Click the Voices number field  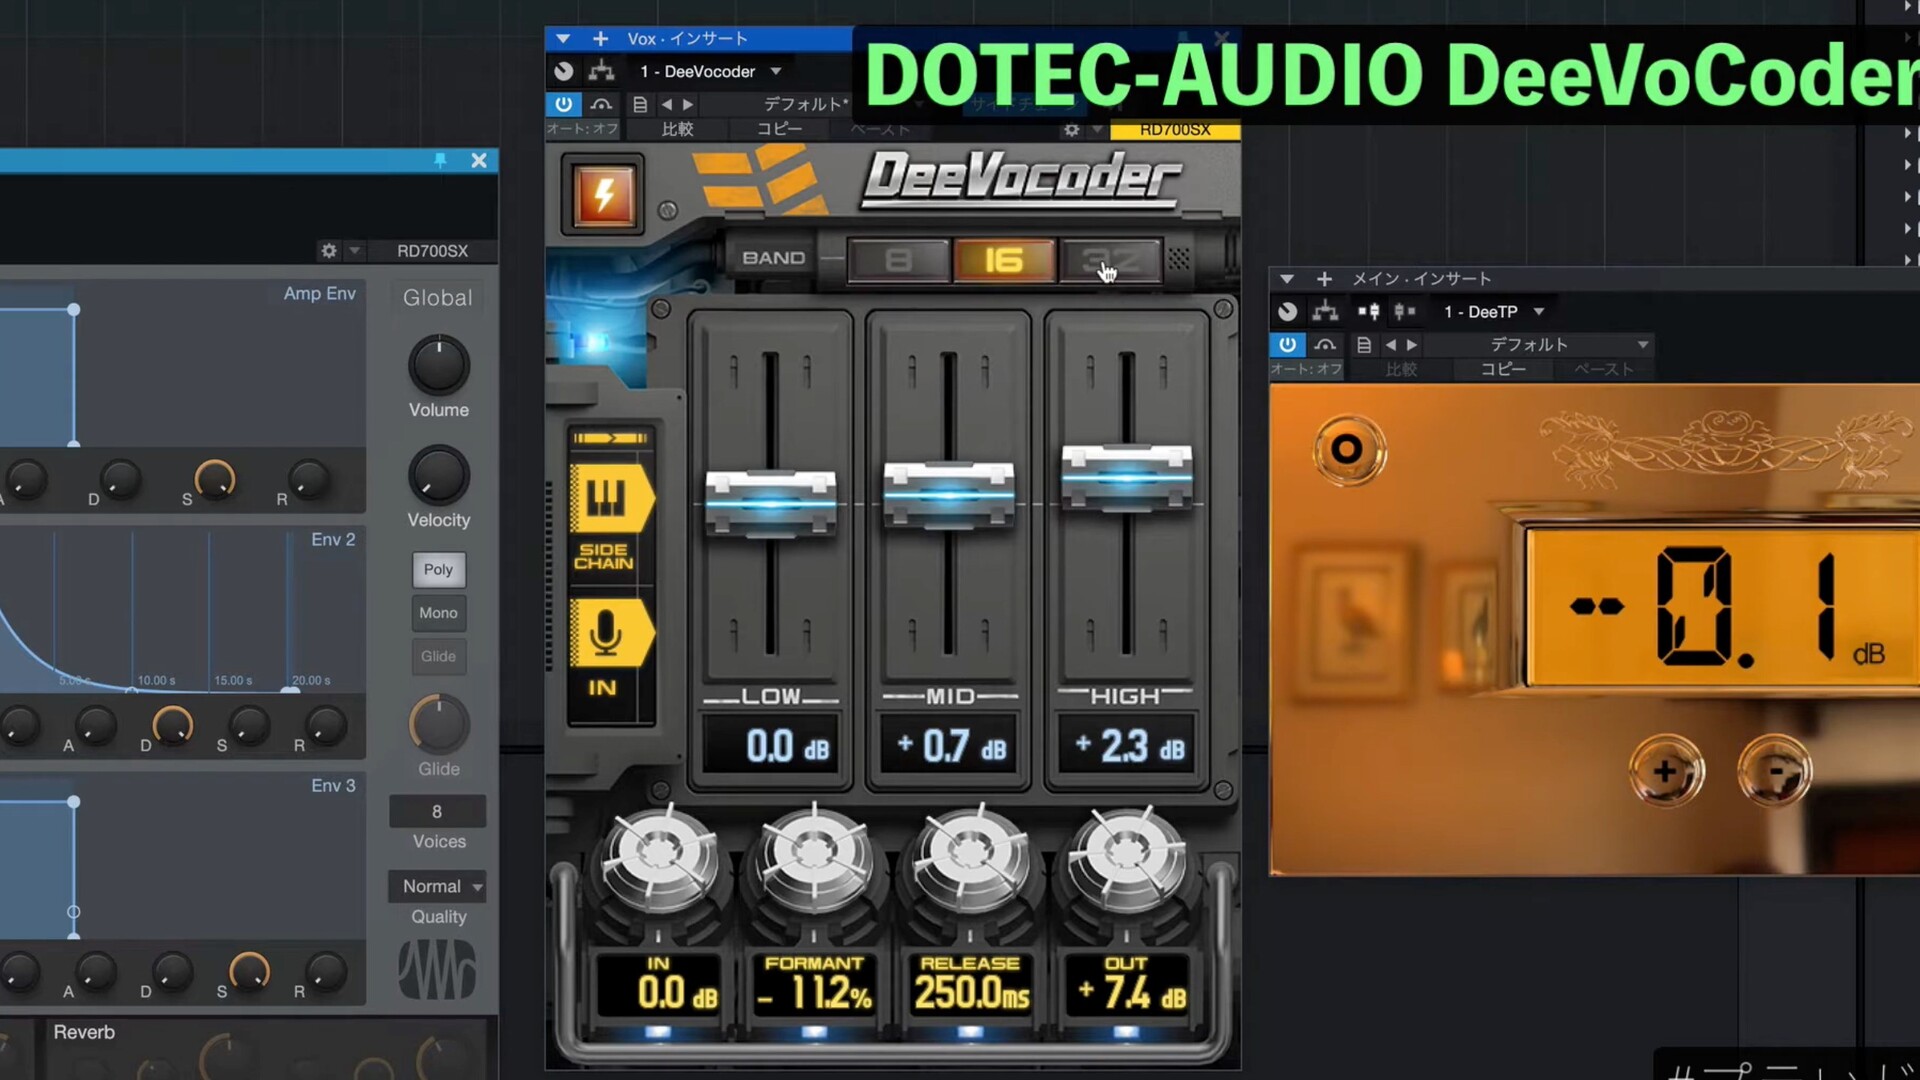[437, 811]
